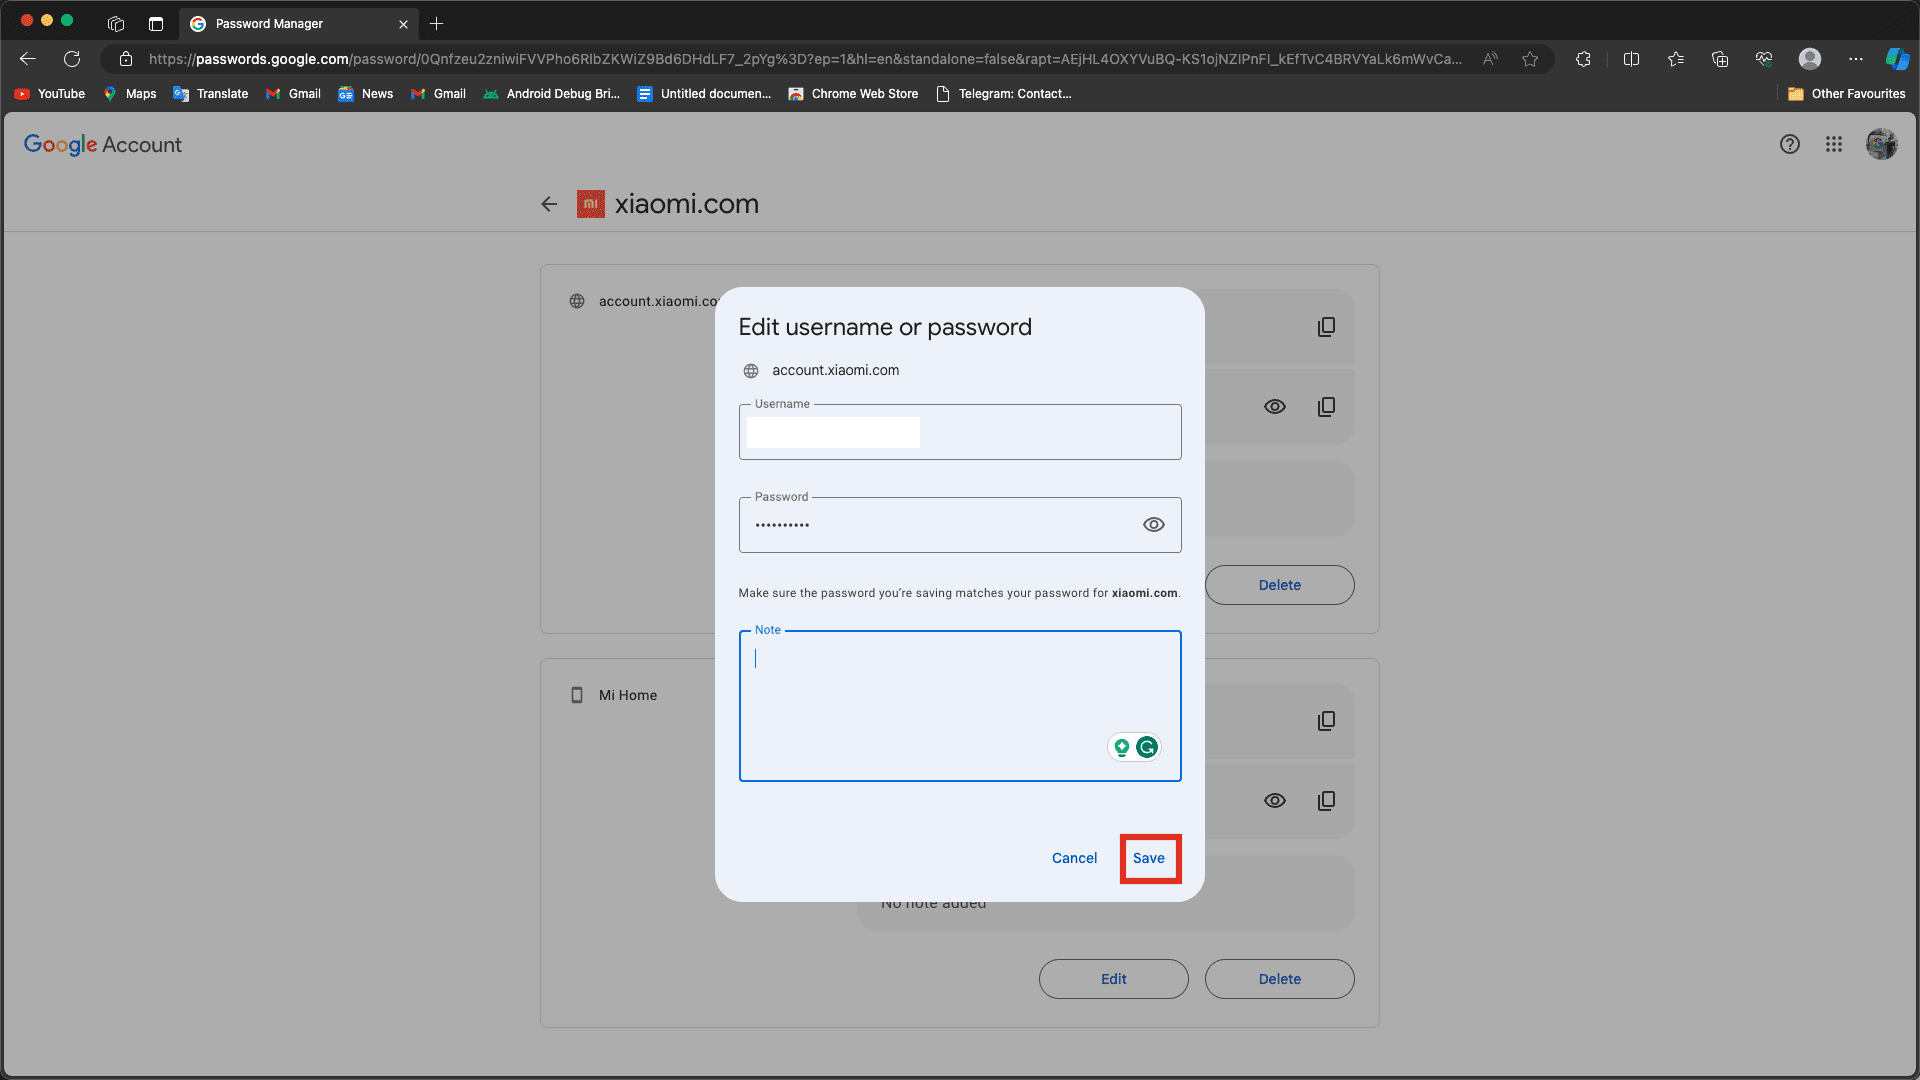Viewport: 1920px width, 1080px height.
Task: Select the Password Manager tab
Action: 270,24
